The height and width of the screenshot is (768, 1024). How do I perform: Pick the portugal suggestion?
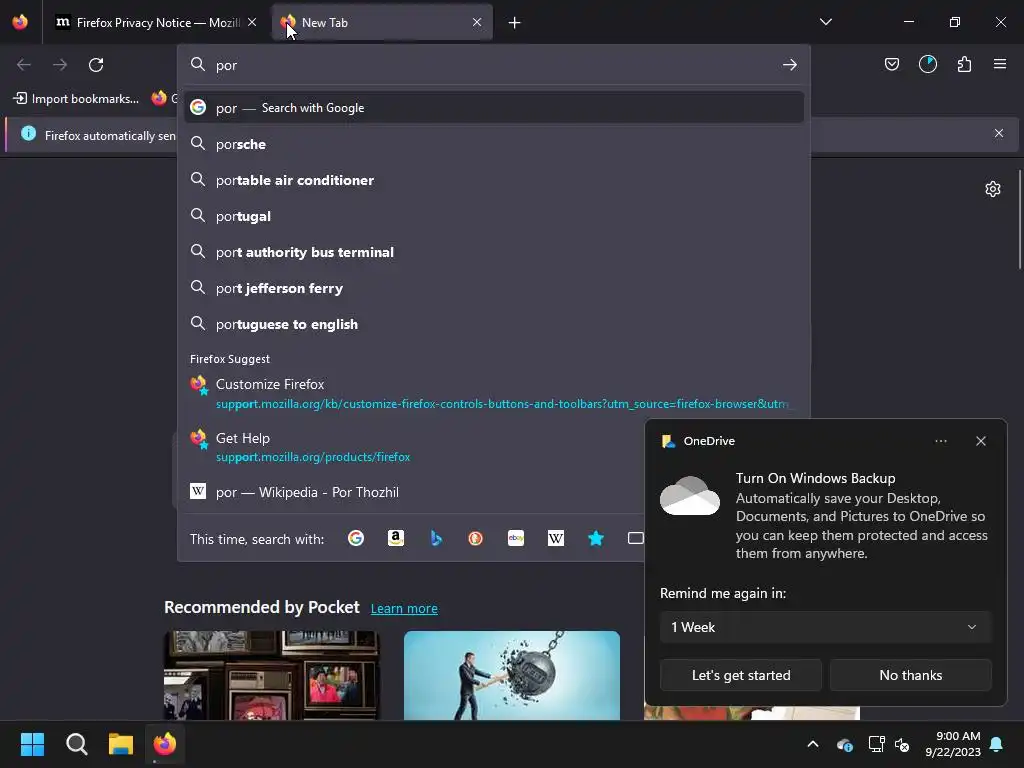pyautogui.click(x=493, y=216)
